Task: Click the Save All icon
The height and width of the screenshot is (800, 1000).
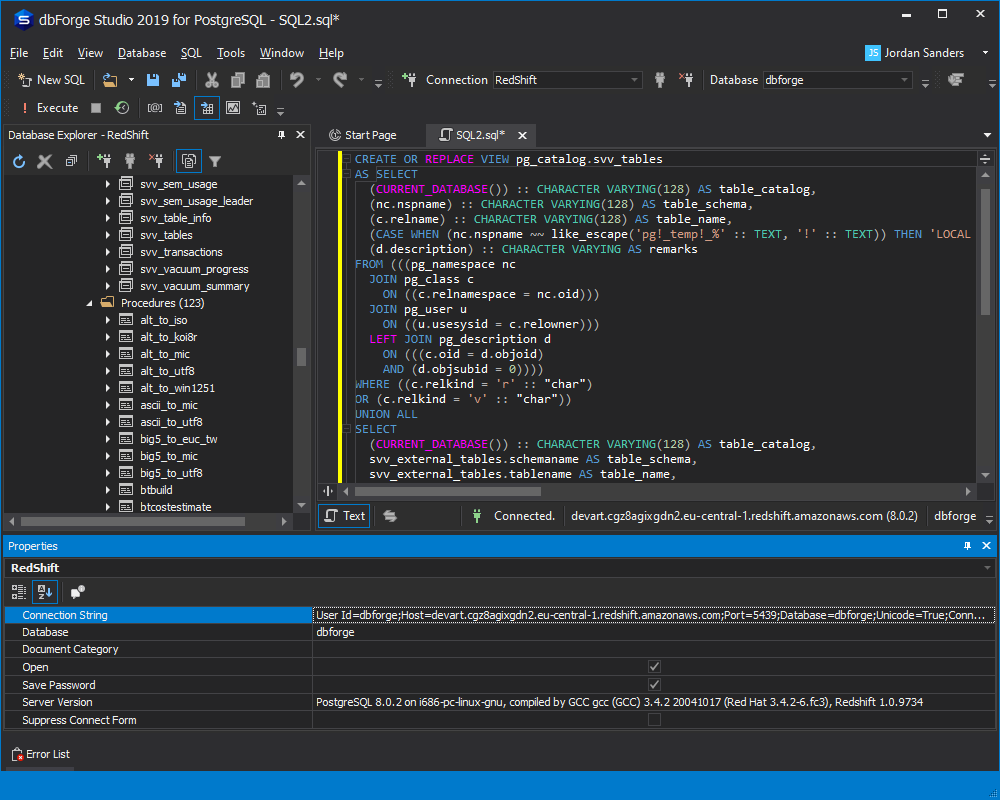Action: click(179, 80)
